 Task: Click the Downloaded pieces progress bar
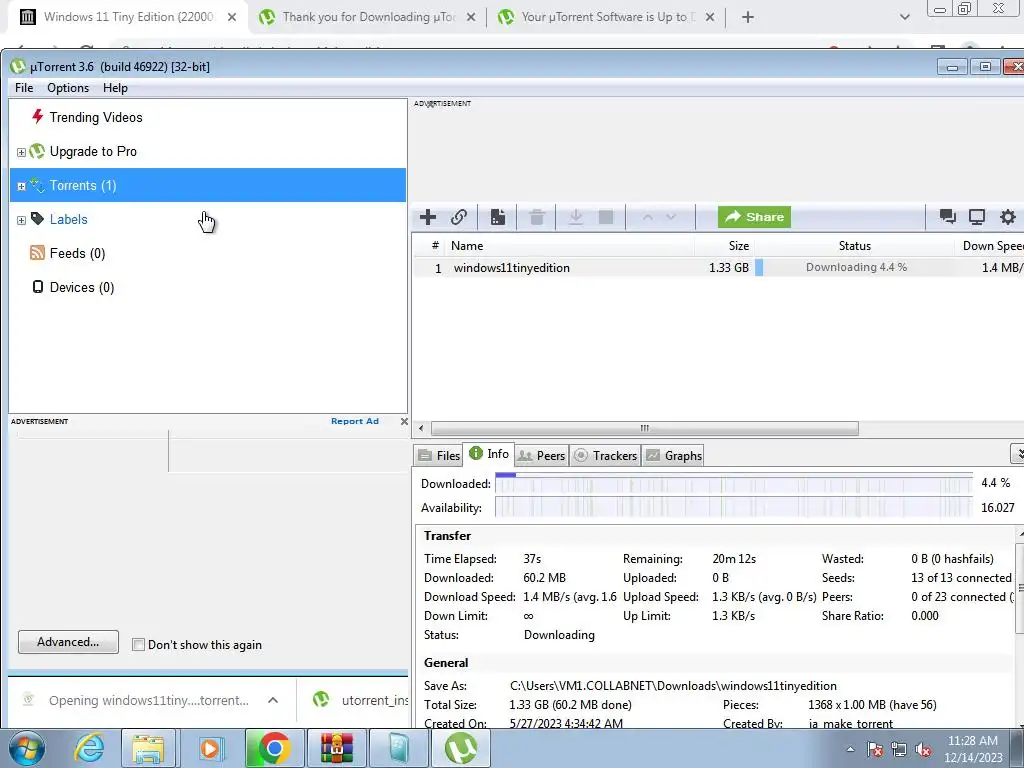pyautogui.click(x=733, y=483)
